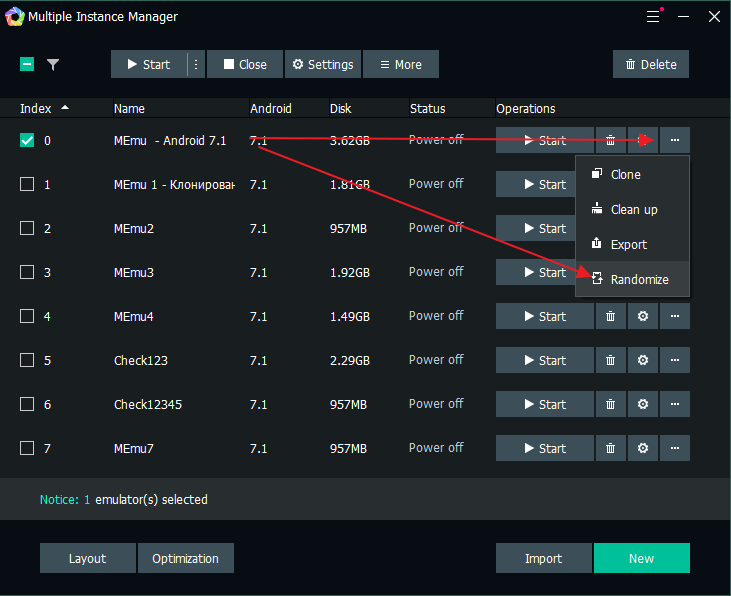Open three-dot menu for MEmu7
This screenshot has width=731, height=596.
coord(675,448)
